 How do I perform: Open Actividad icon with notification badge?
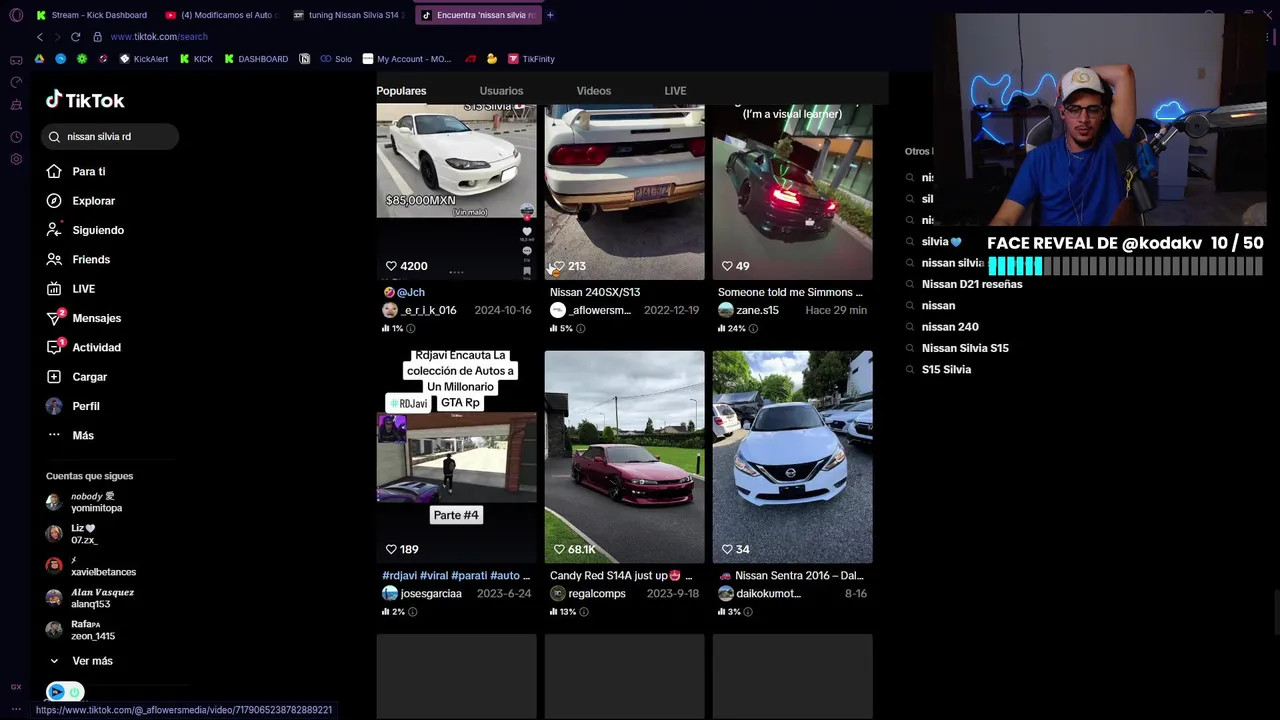(x=54, y=347)
